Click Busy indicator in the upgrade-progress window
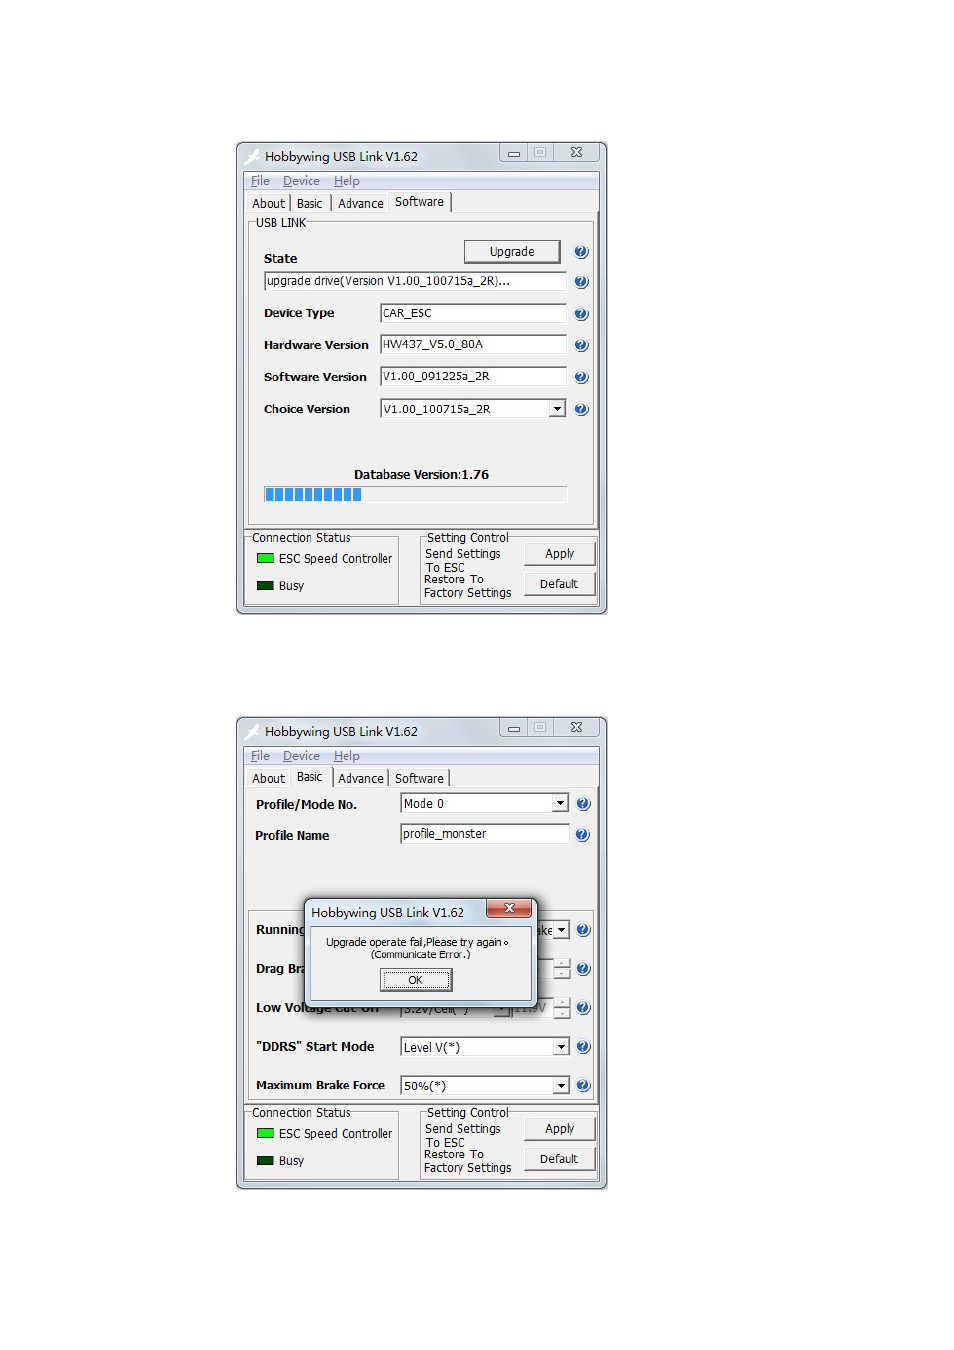 pos(265,586)
